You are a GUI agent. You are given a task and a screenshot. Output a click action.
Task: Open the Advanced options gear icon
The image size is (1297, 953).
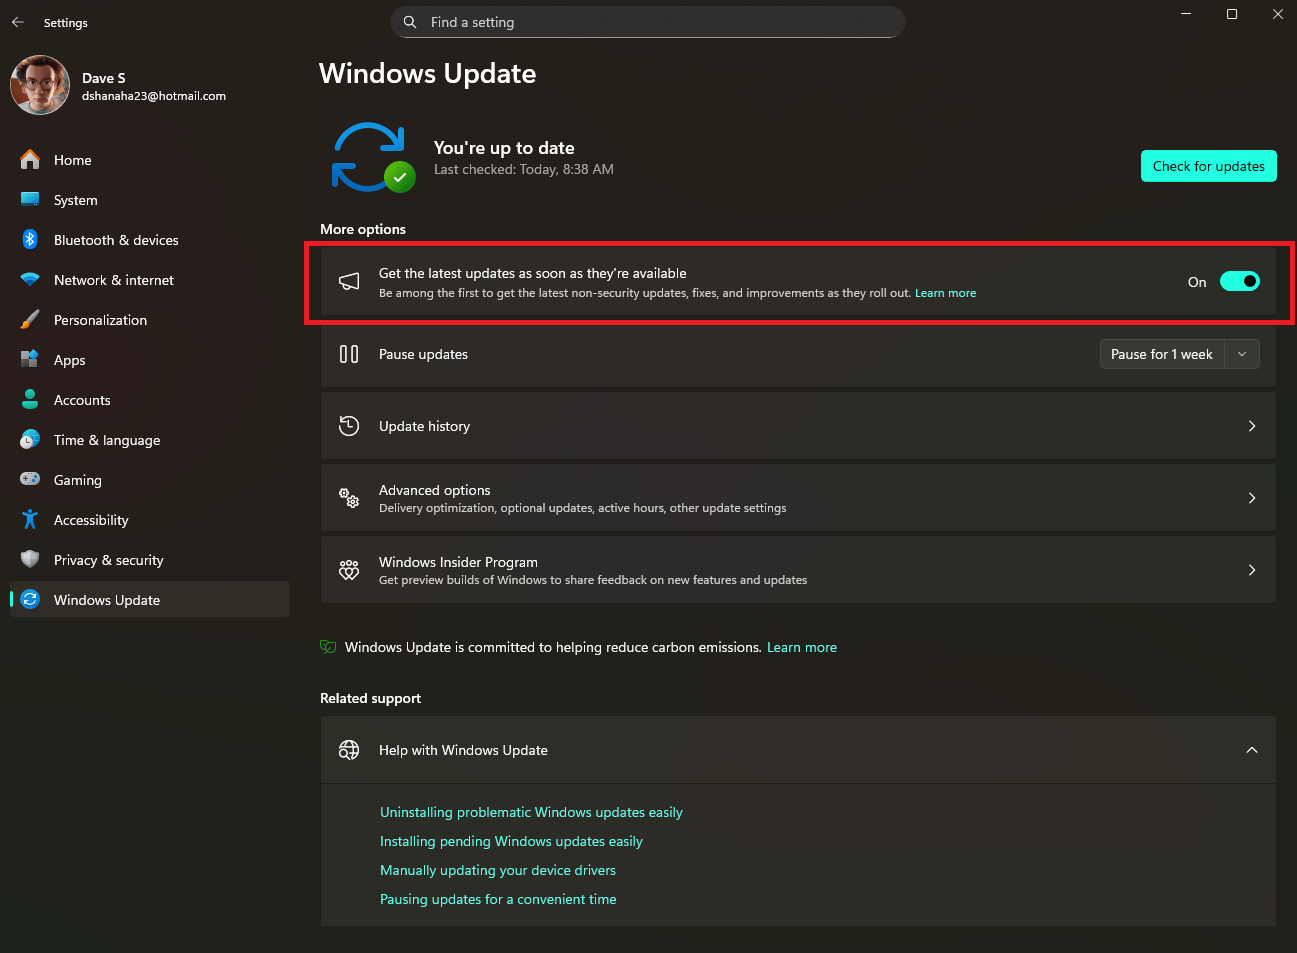(348, 497)
